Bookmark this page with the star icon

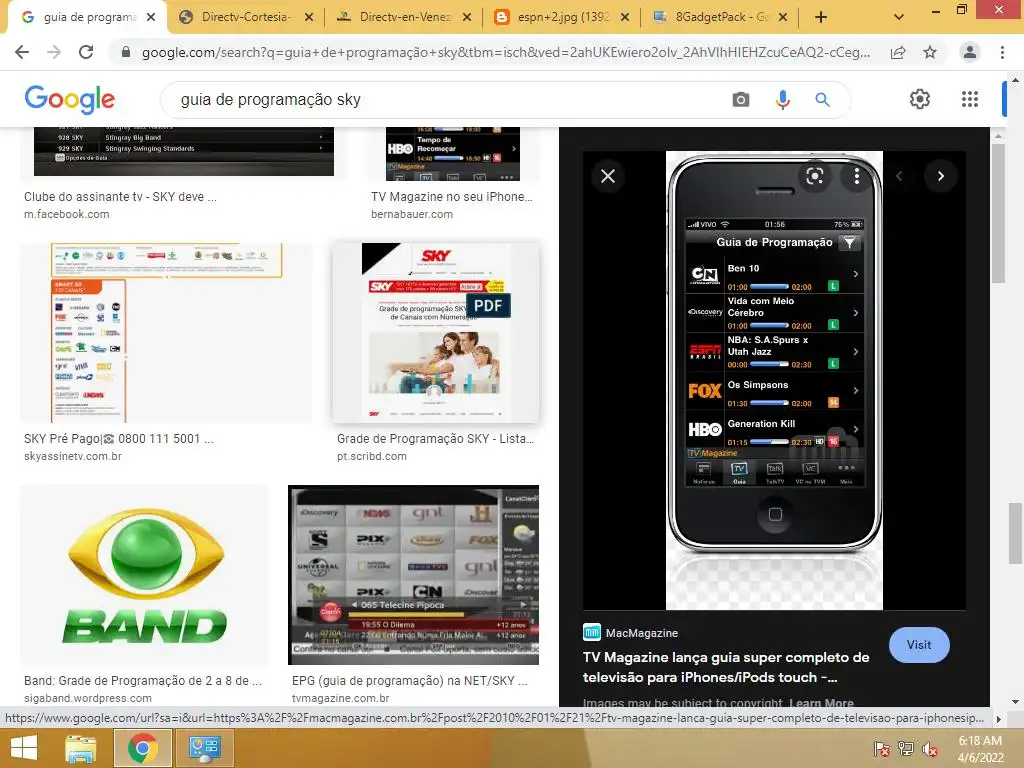[930, 52]
